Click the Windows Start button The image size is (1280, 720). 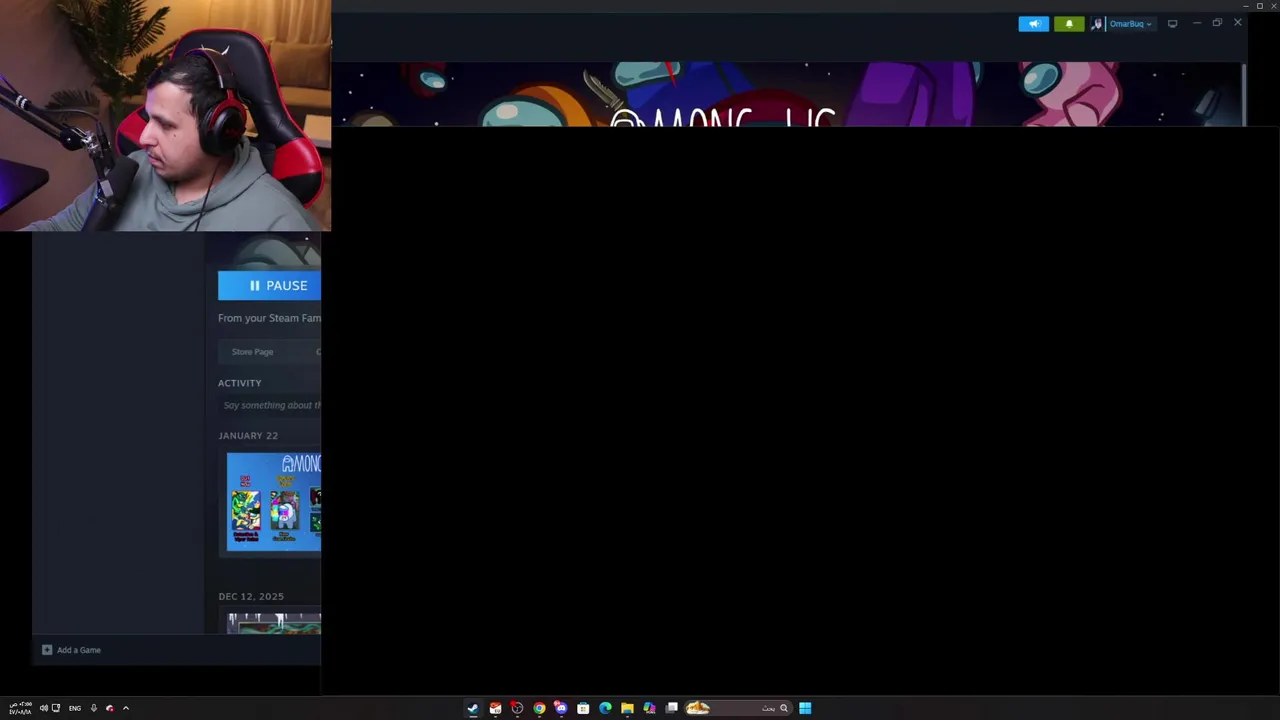coord(805,708)
